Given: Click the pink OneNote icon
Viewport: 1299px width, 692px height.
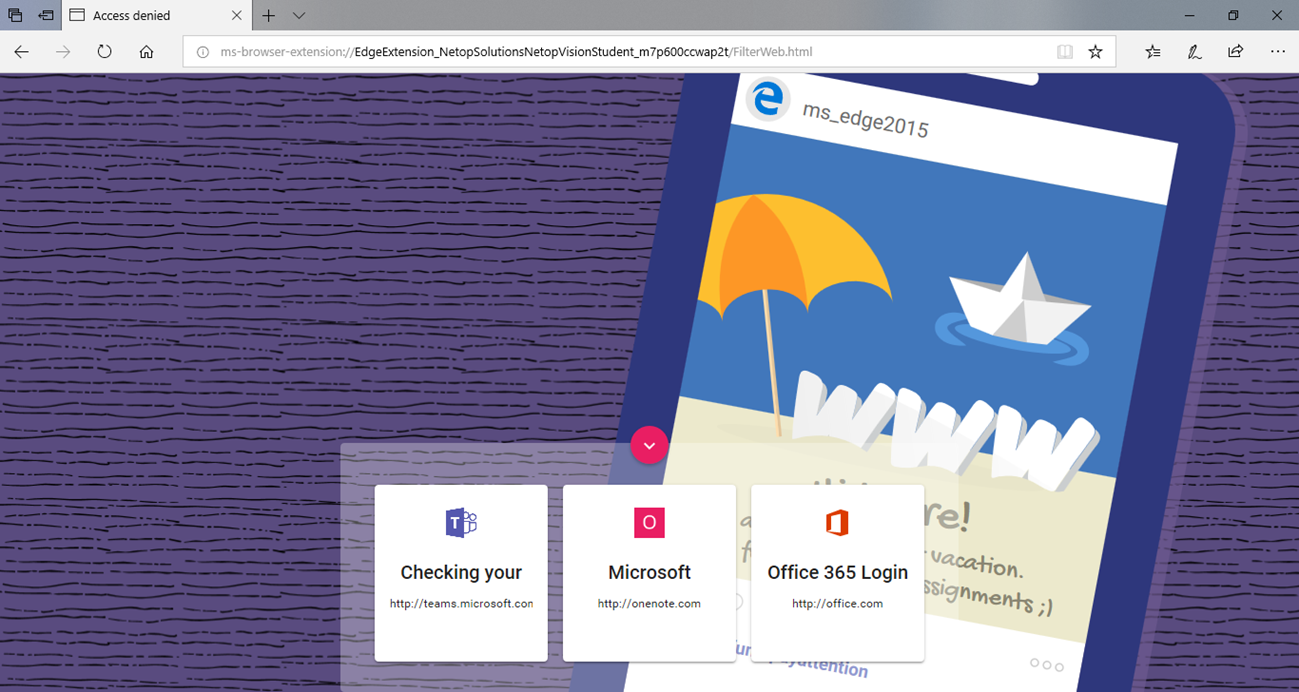Looking at the screenshot, I should (x=649, y=523).
